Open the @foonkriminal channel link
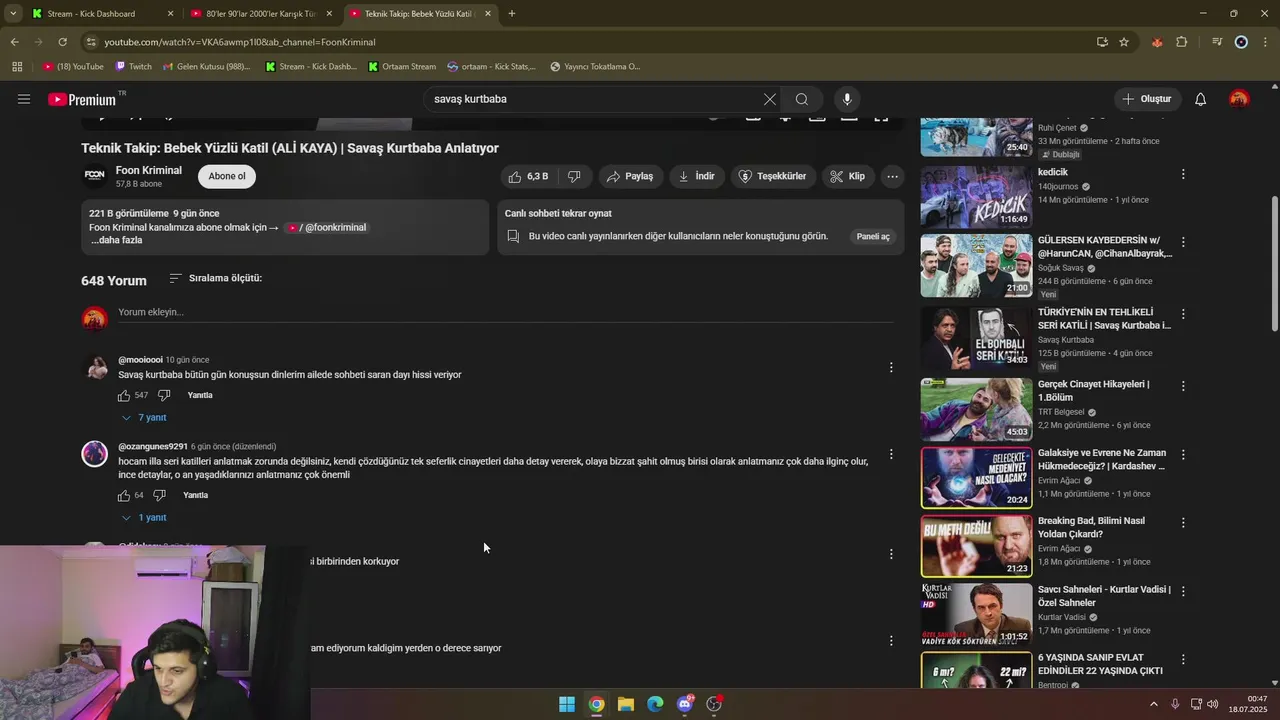 point(327,228)
